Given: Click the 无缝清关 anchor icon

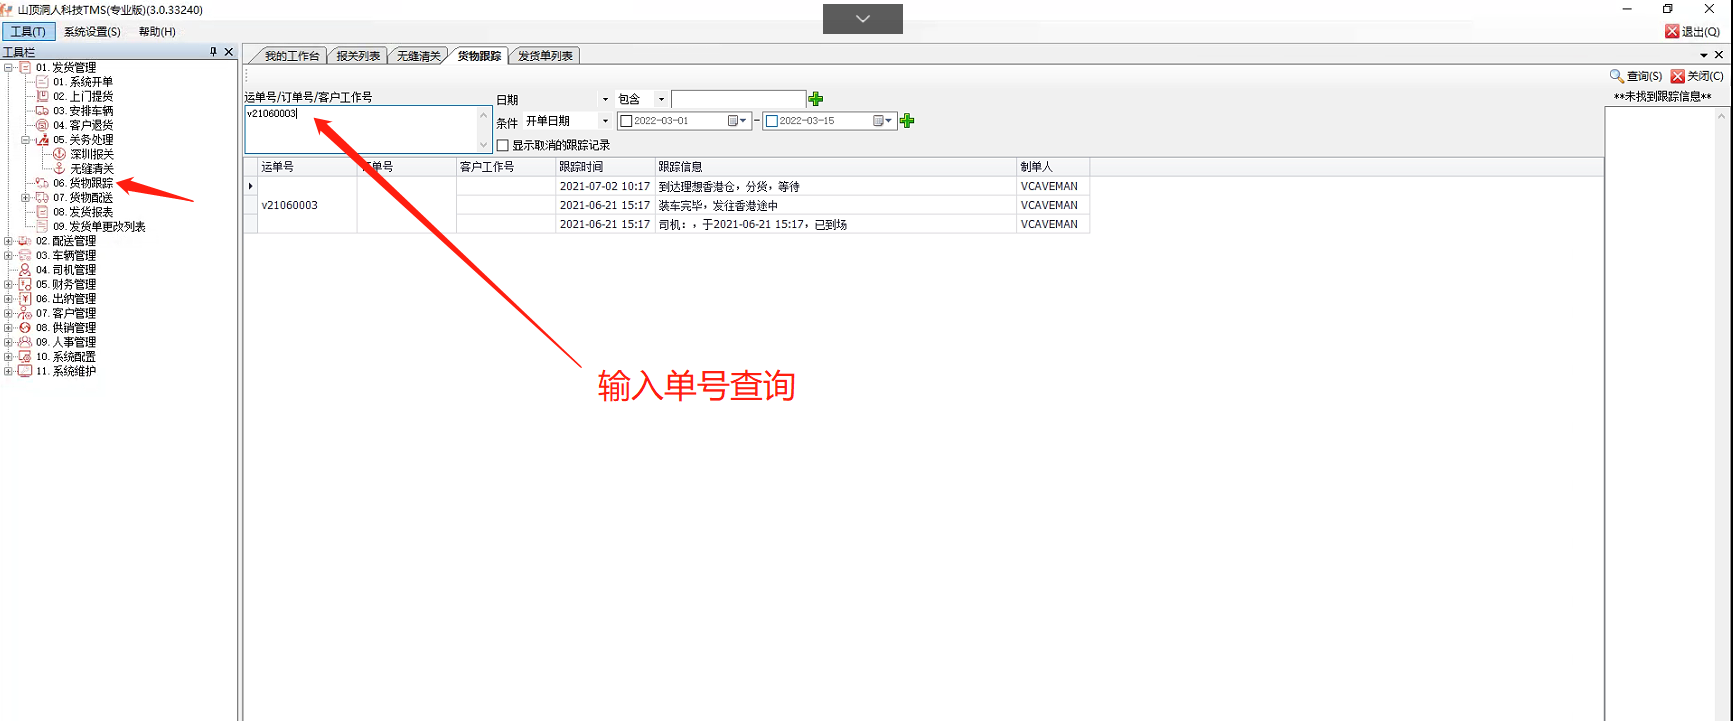Looking at the screenshot, I should (59, 169).
